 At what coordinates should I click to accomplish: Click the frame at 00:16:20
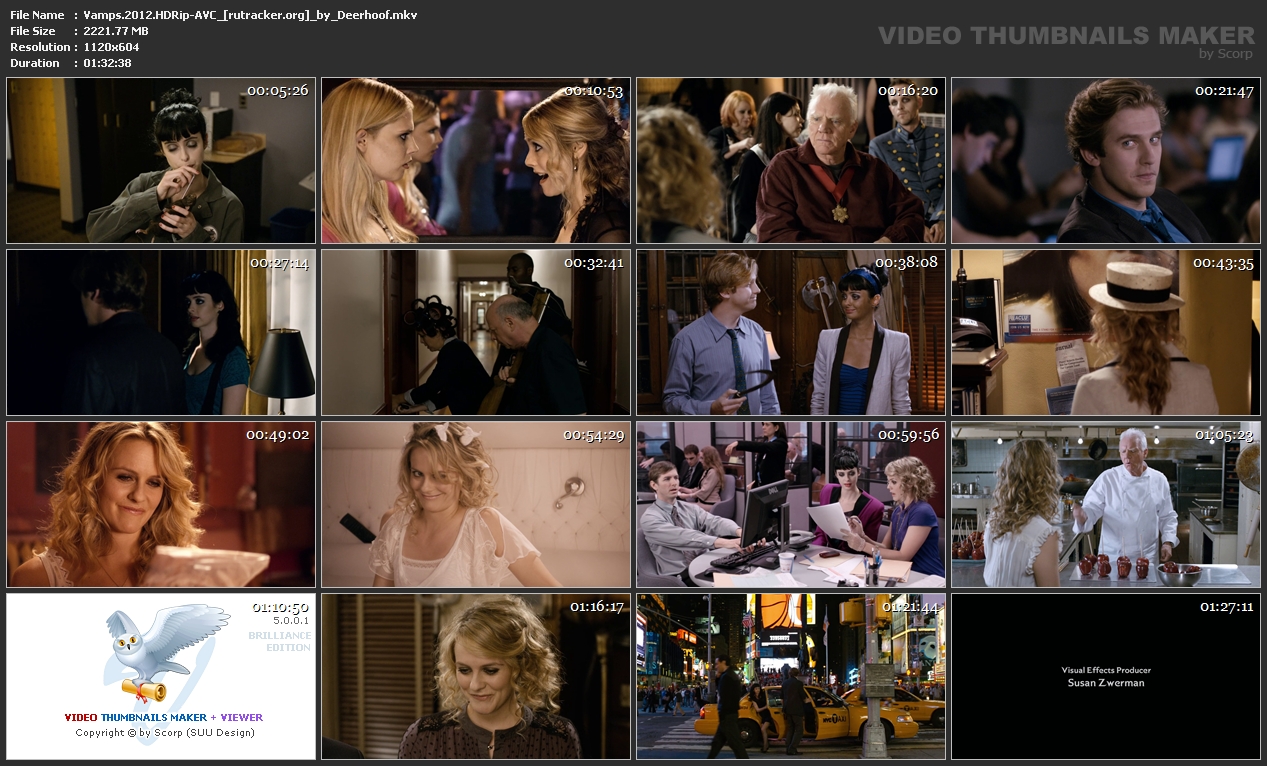pos(791,161)
